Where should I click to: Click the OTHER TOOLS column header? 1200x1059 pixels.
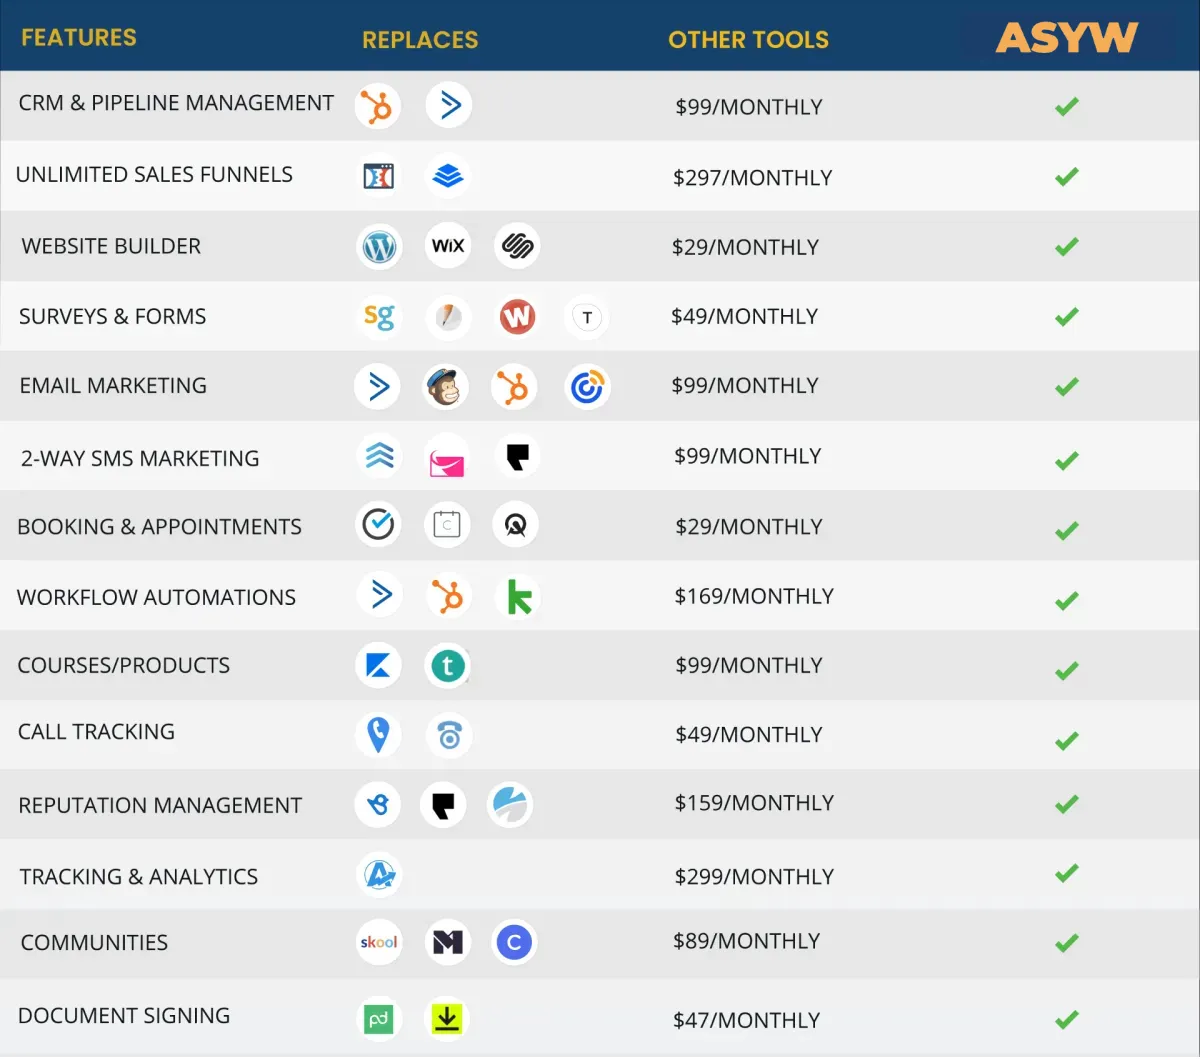(x=748, y=40)
